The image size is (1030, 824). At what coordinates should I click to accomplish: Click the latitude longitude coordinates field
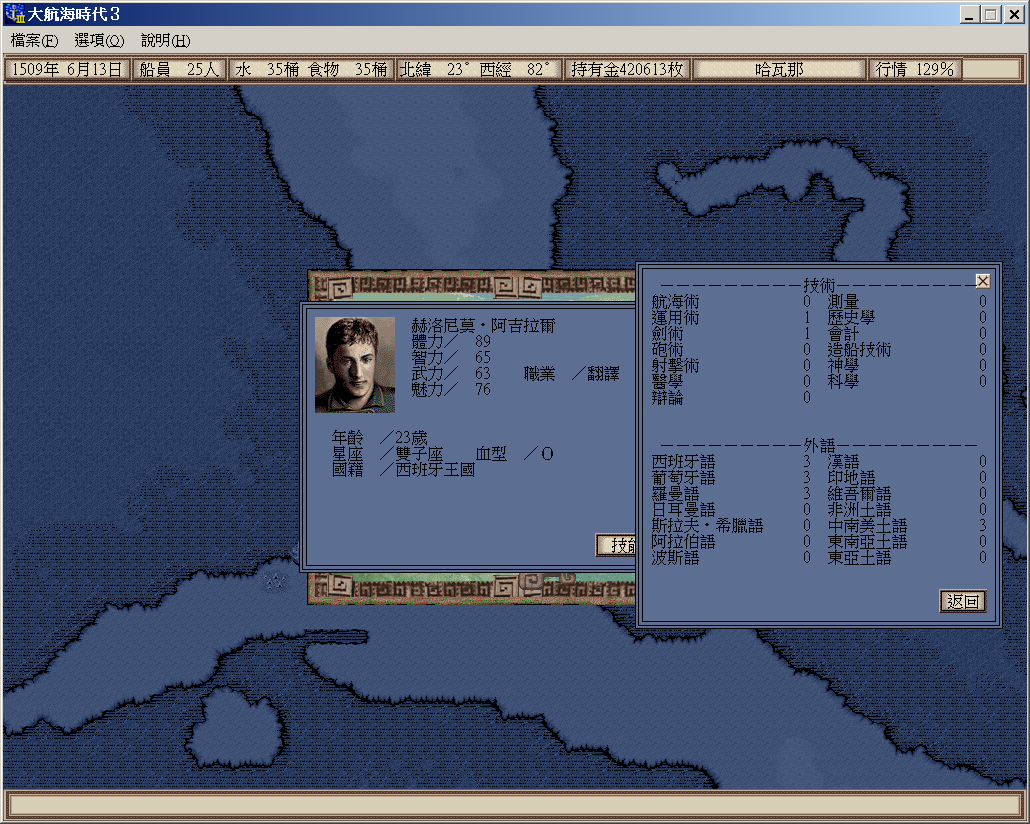pos(477,69)
